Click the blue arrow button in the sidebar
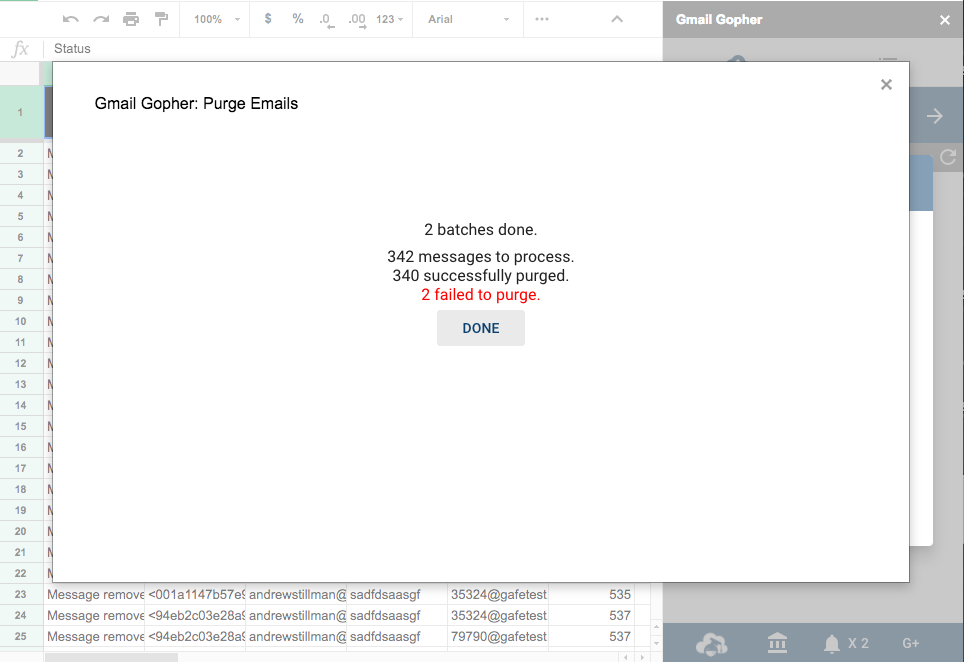Screen dimensions: 964x662 pos(936,114)
